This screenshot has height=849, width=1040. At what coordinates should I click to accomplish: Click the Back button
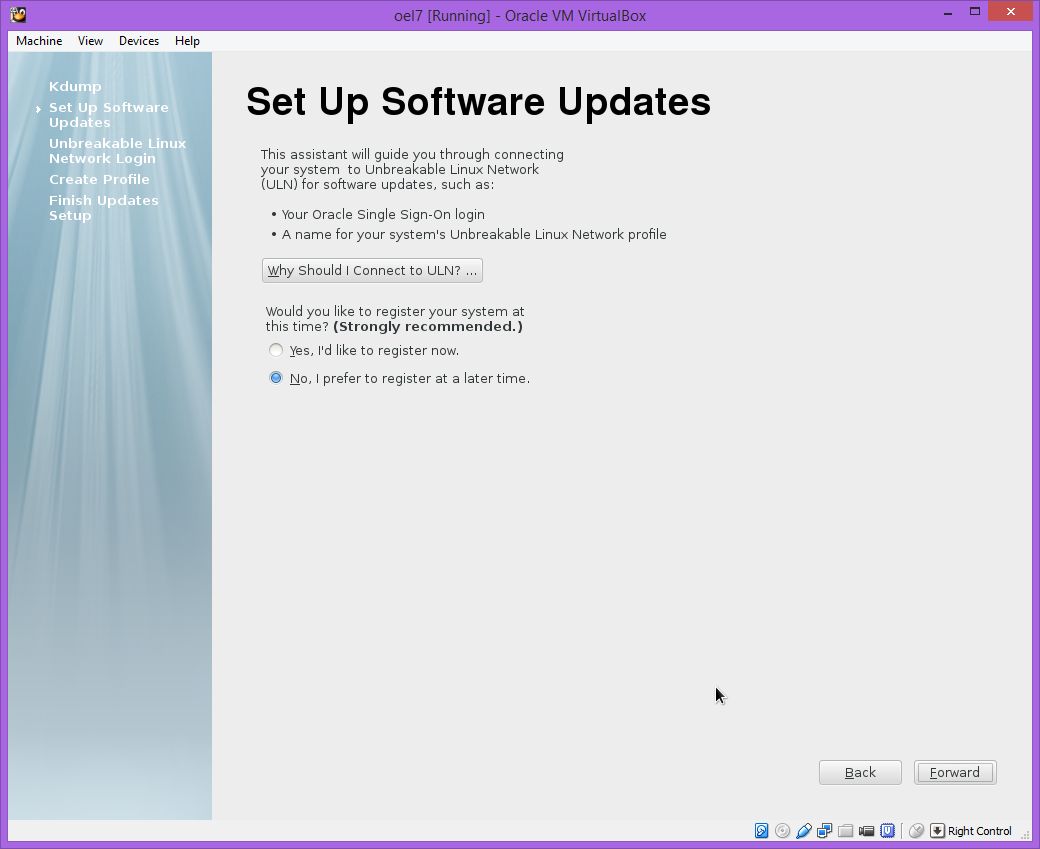click(860, 772)
